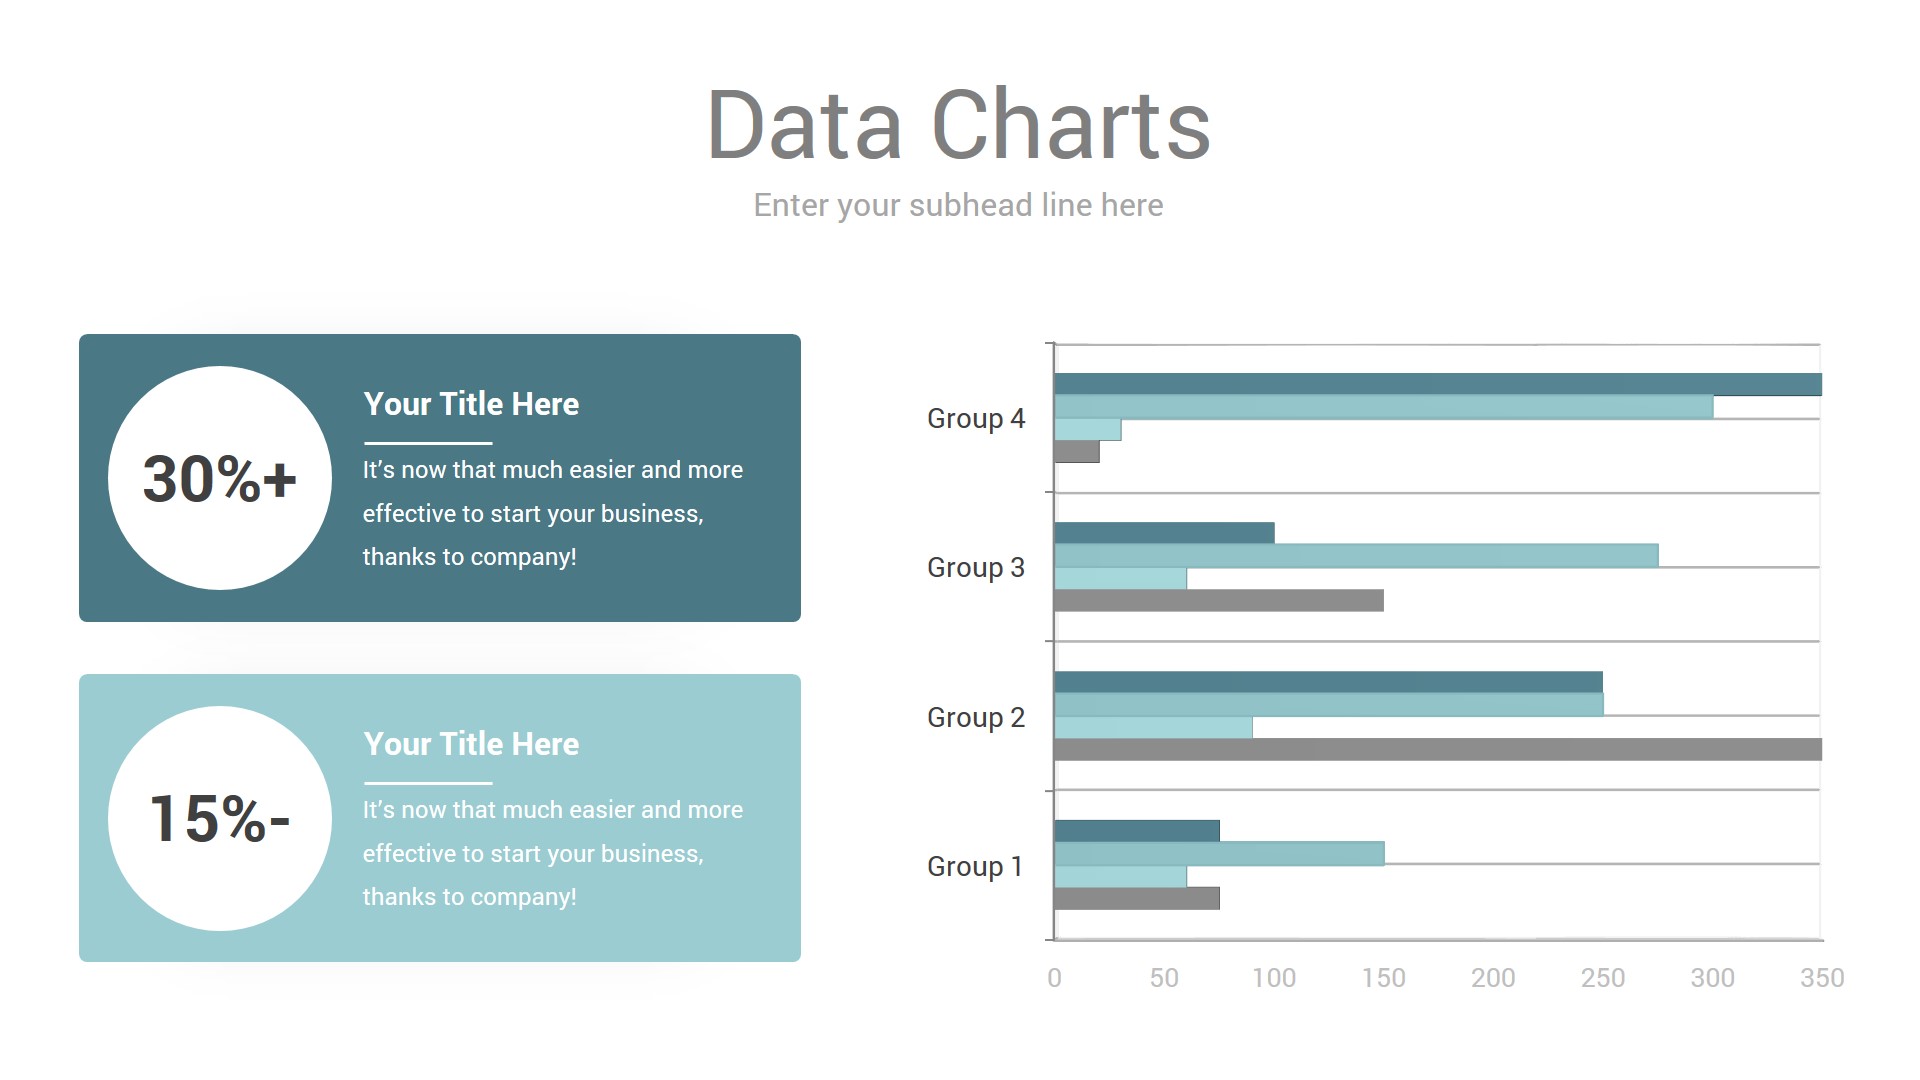The height and width of the screenshot is (1080, 1920).
Task: Select "Your Title Here" in the dark teal card
Action: [x=471, y=404]
